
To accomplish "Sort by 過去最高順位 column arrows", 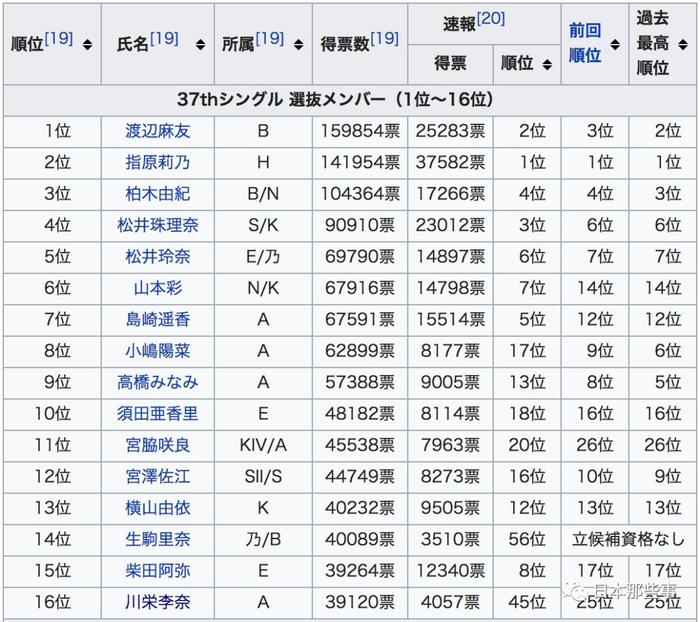I will (x=683, y=44).
